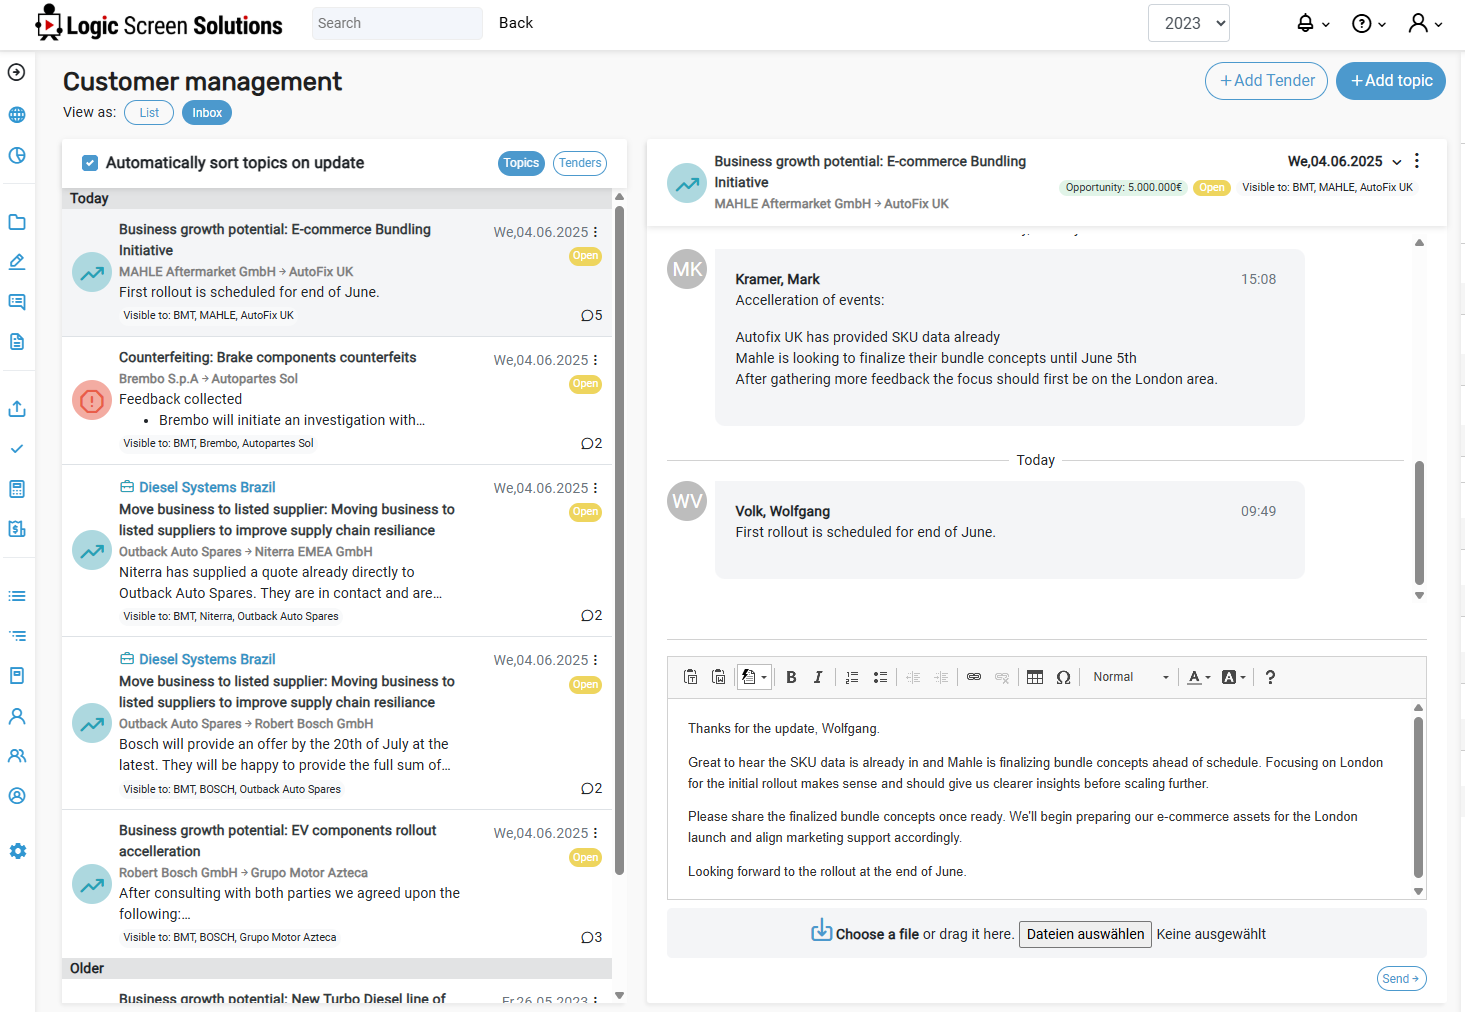Screen dimensions: 1465x1012
Task: Expand the We,04.06.2025 date chevron in header
Action: [1397, 162]
